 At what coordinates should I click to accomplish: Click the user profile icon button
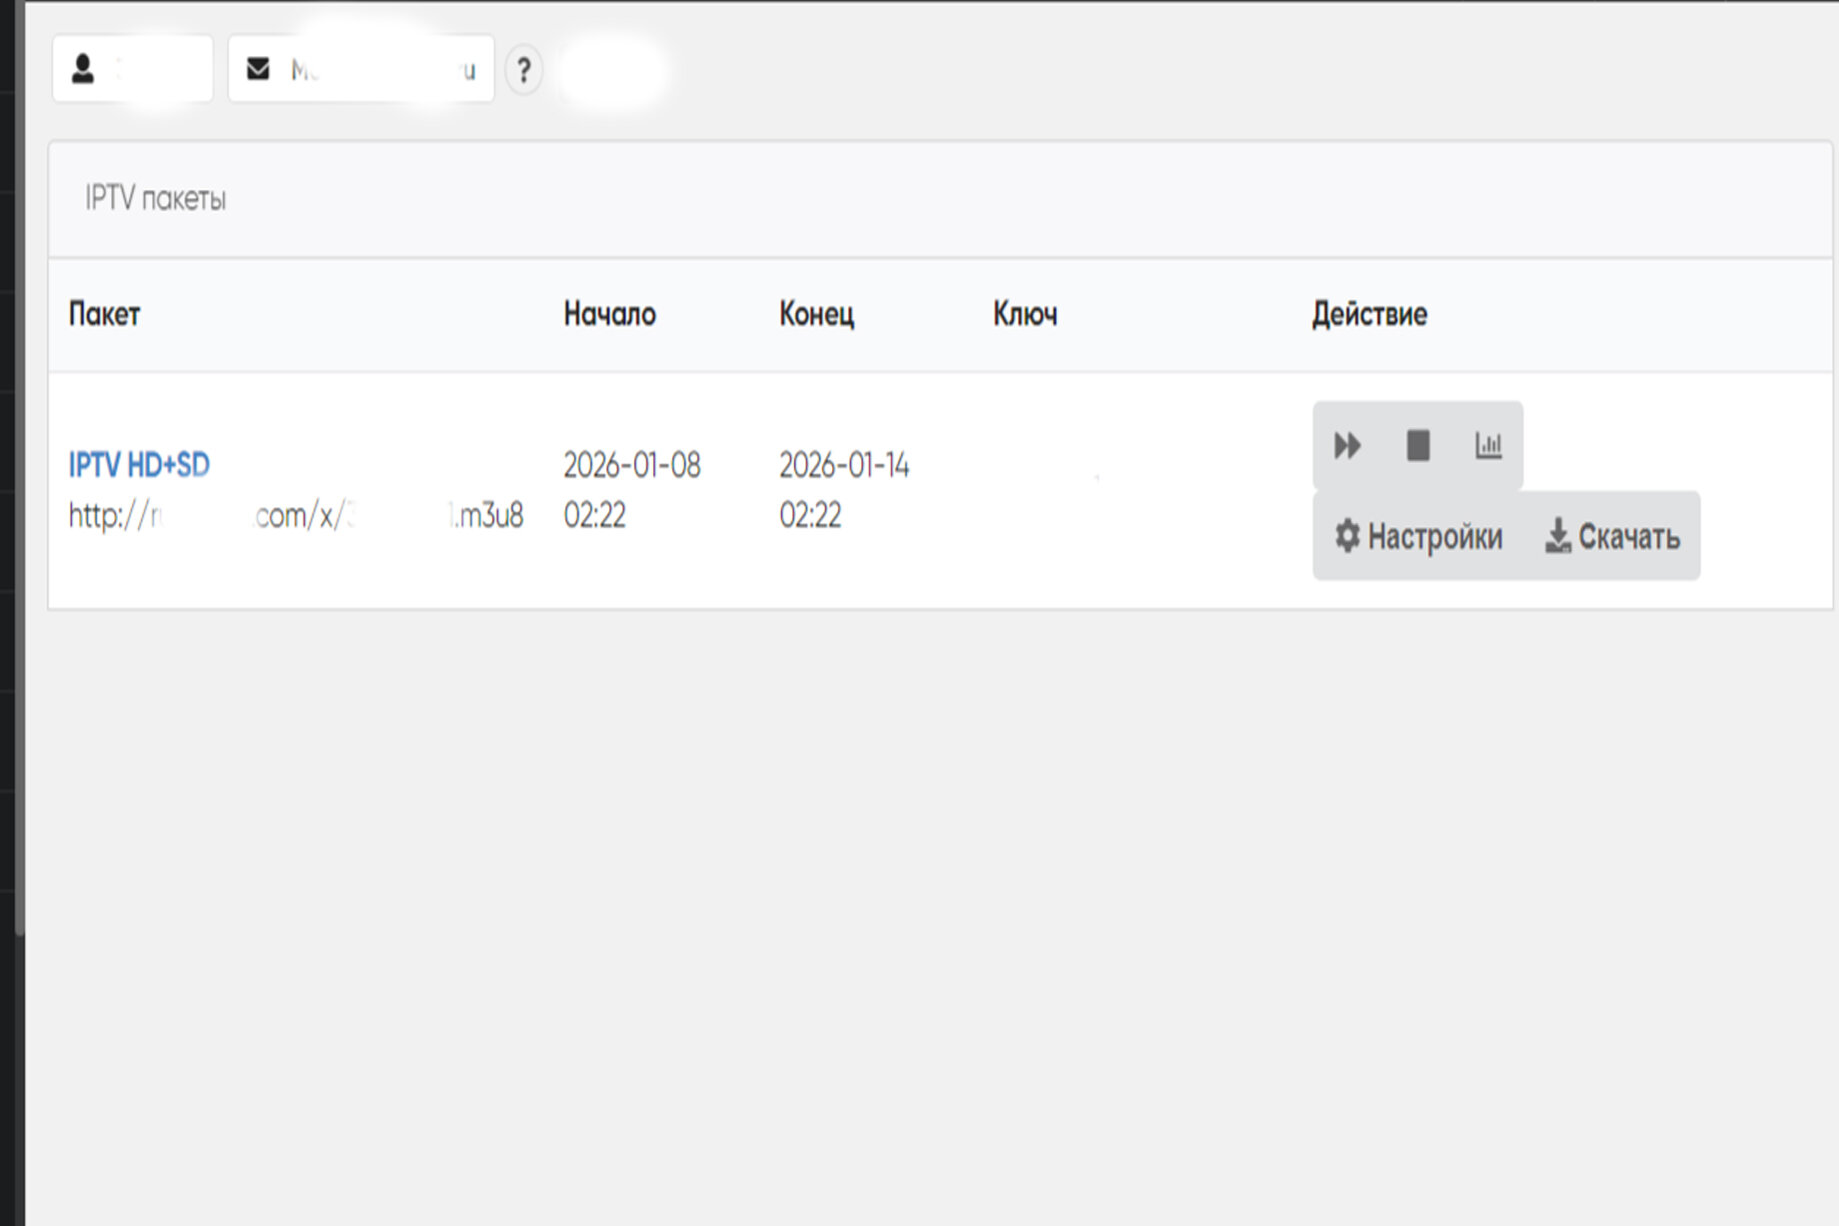[131, 69]
